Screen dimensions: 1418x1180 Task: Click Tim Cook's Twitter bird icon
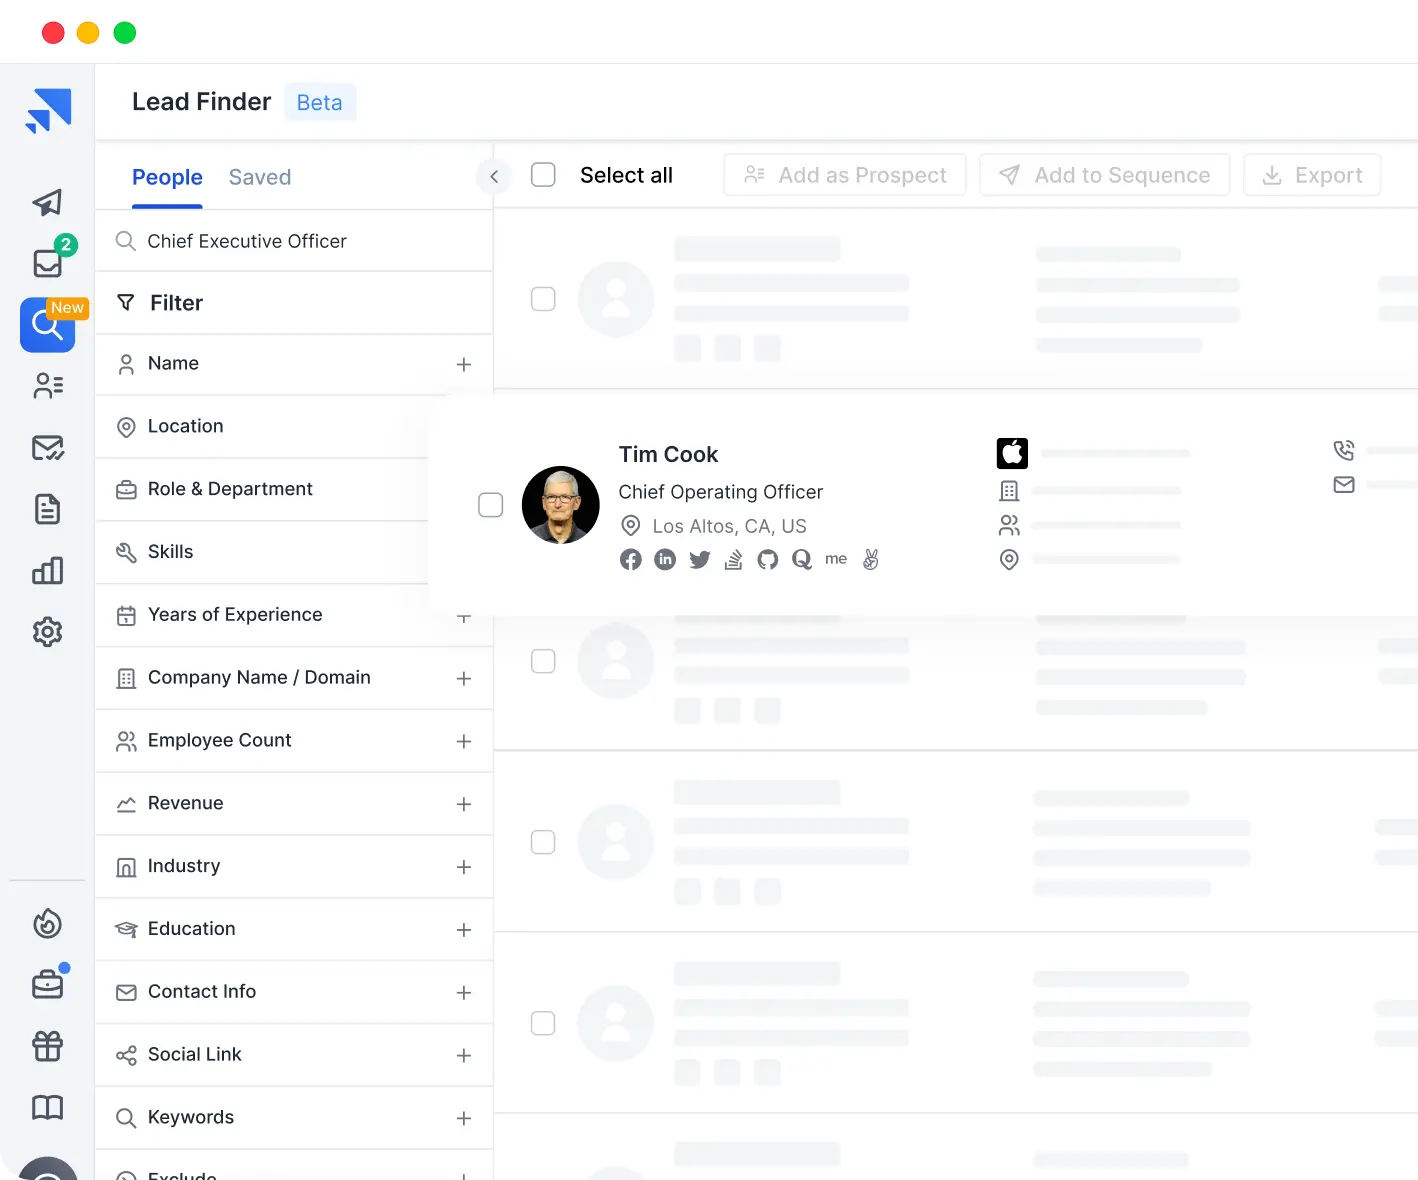(699, 560)
